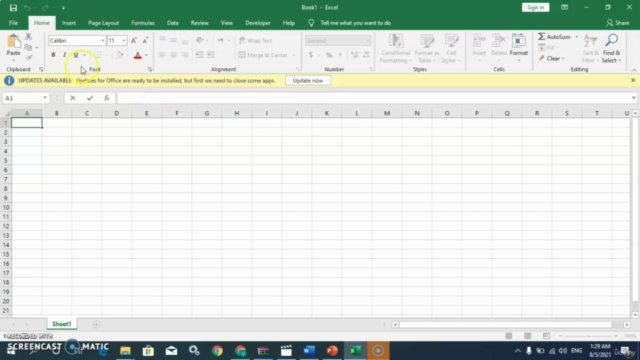Switch to the Page Layout tab
The width and height of the screenshot is (640, 360).
pyautogui.click(x=103, y=23)
